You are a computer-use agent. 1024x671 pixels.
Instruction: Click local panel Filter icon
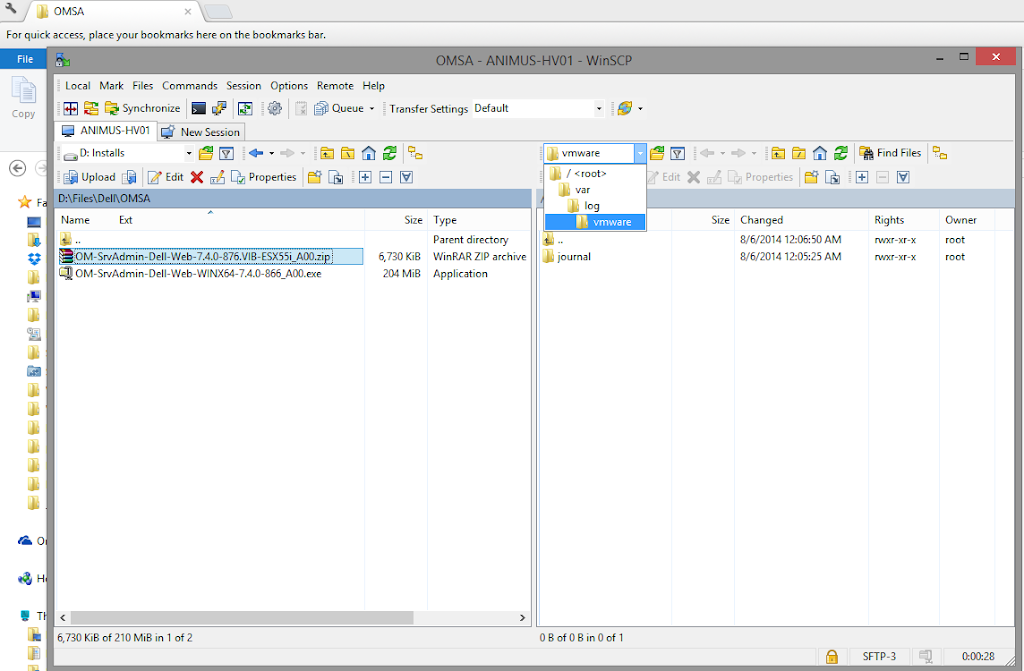[x=227, y=154]
